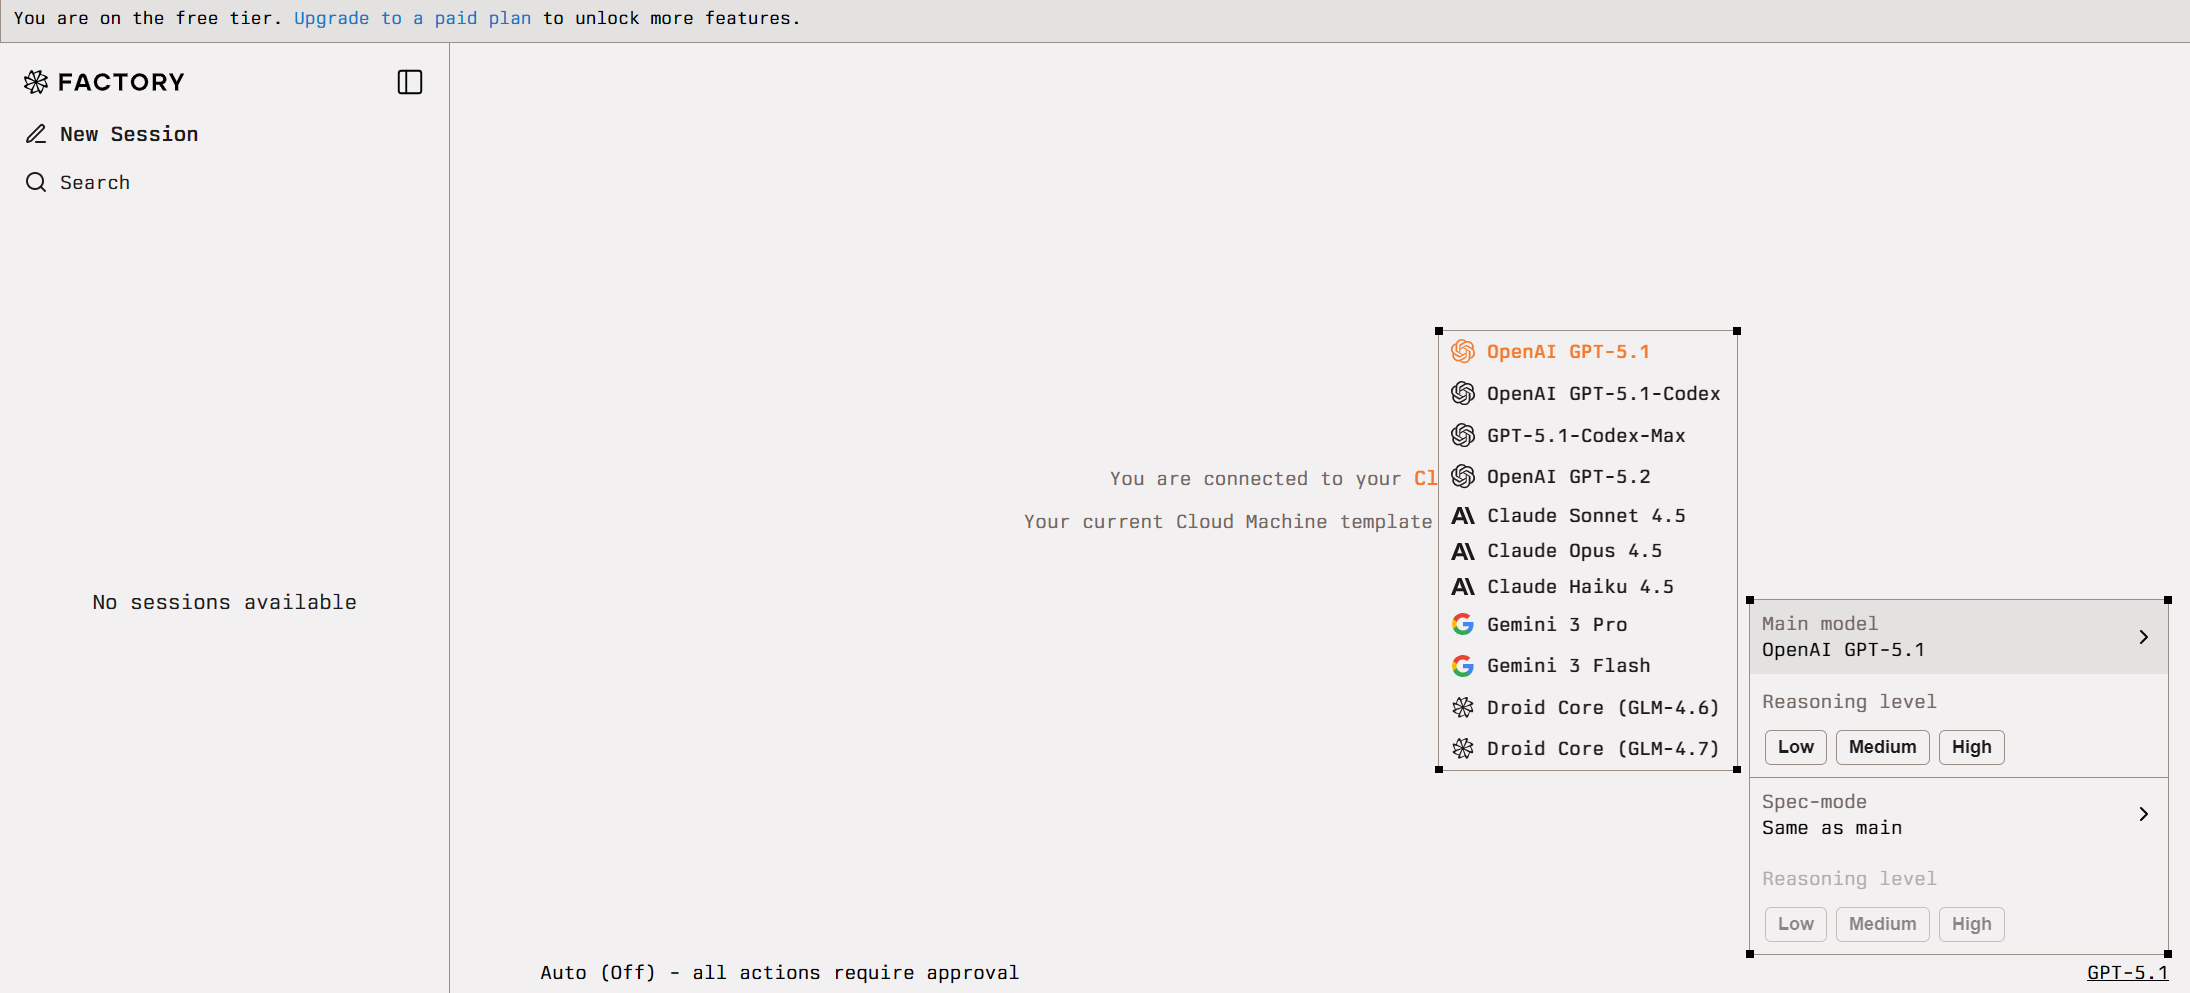The width and height of the screenshot is (2190, 993).
Task: Click 'Your current Cloud Machine template' text
Action: click(x=1228, y=521)
